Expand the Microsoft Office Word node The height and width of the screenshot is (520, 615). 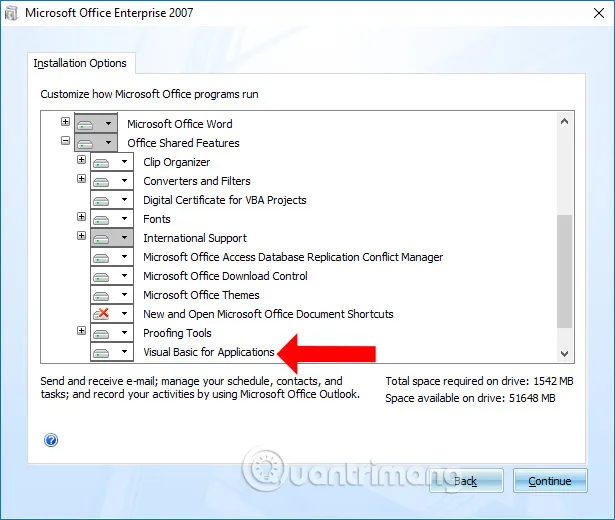click(66, 122)
